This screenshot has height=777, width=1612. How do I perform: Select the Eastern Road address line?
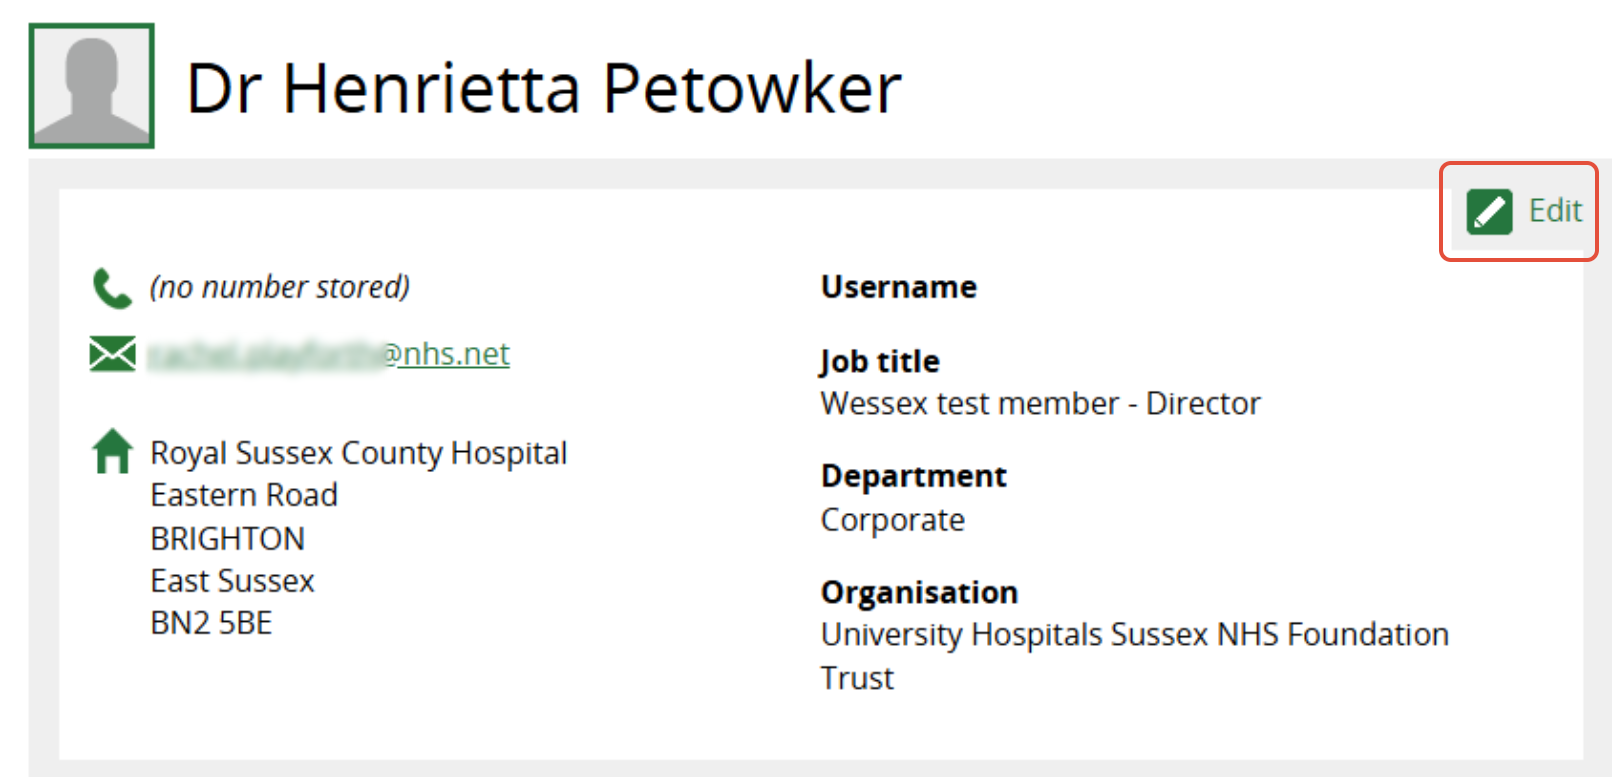pyautogui.click(x=244, y=495)
